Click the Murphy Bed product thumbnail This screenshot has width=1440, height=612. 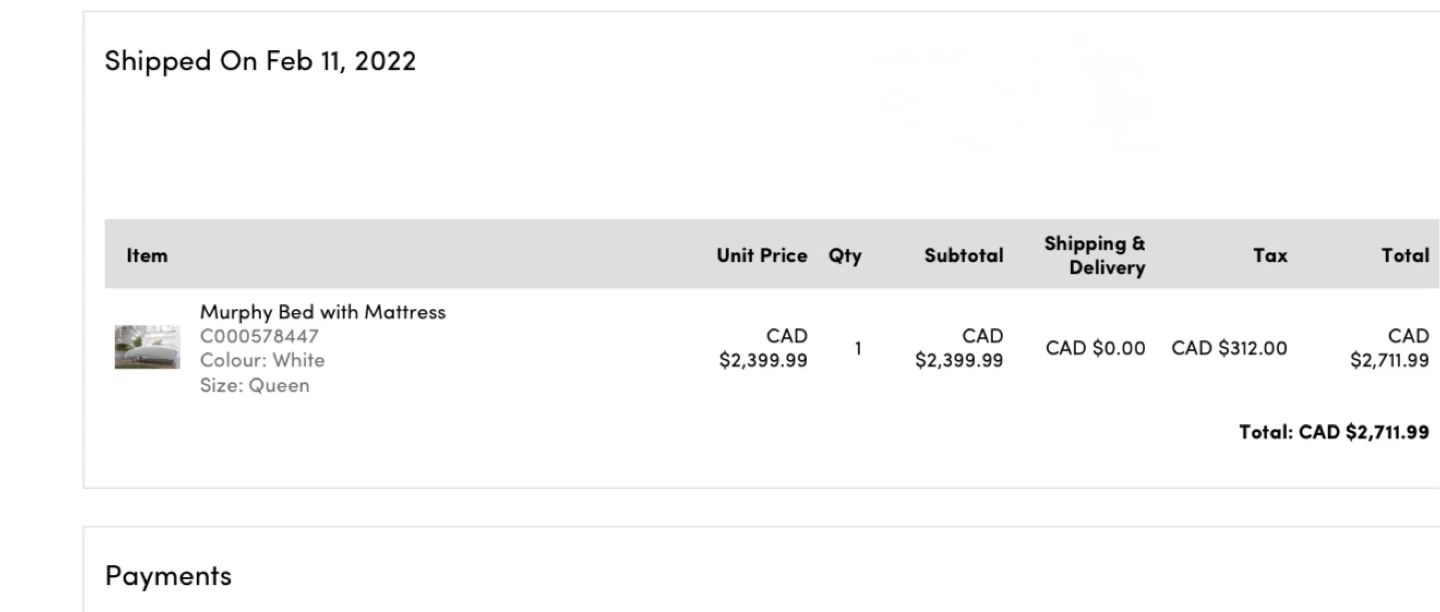coord(147,347)
